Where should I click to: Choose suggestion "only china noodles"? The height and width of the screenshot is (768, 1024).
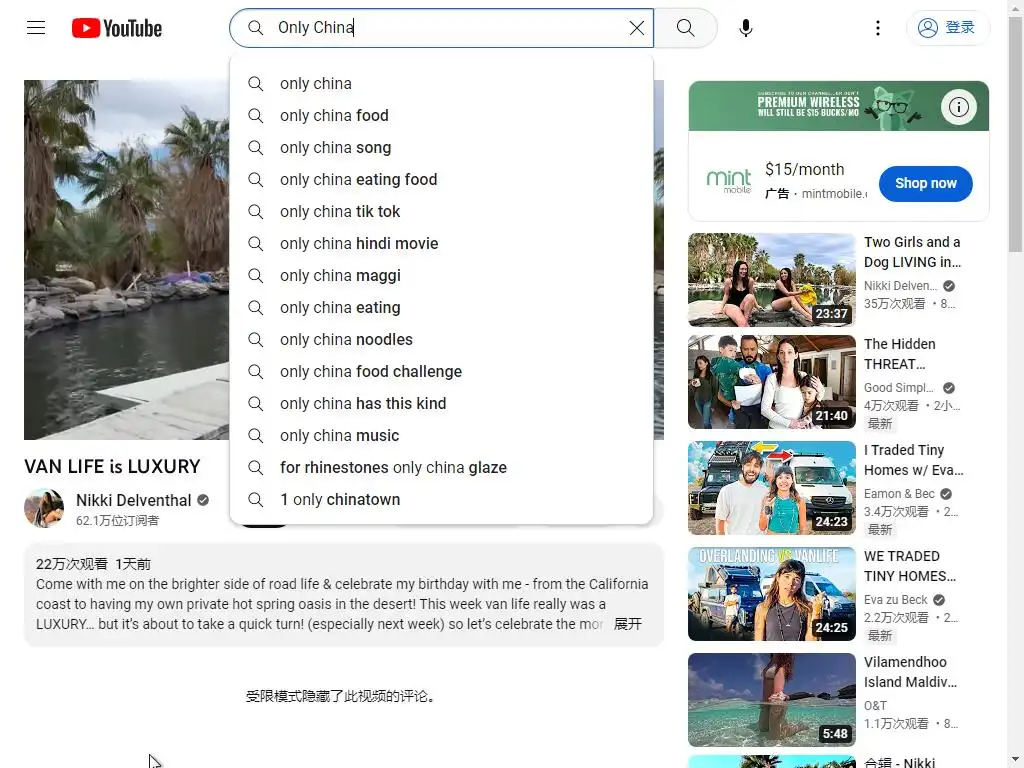441,340
